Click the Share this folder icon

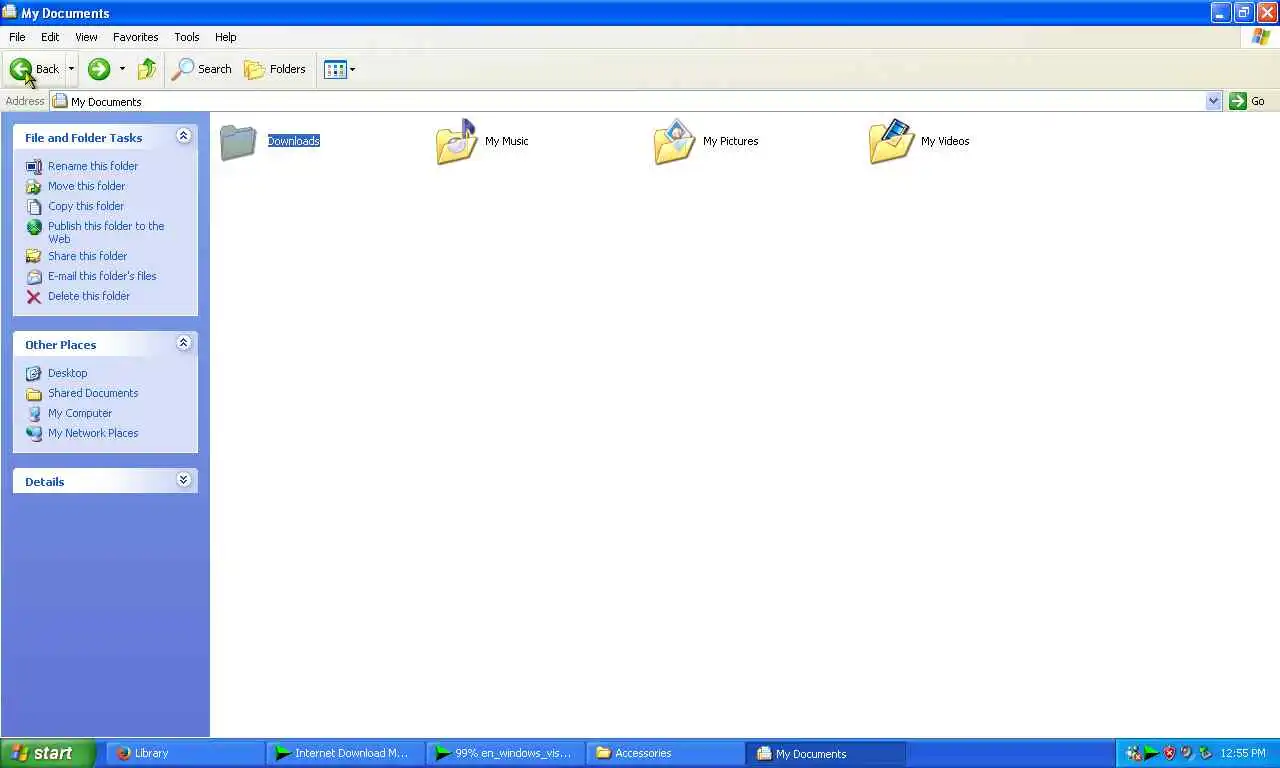click(x=34, y=256)
